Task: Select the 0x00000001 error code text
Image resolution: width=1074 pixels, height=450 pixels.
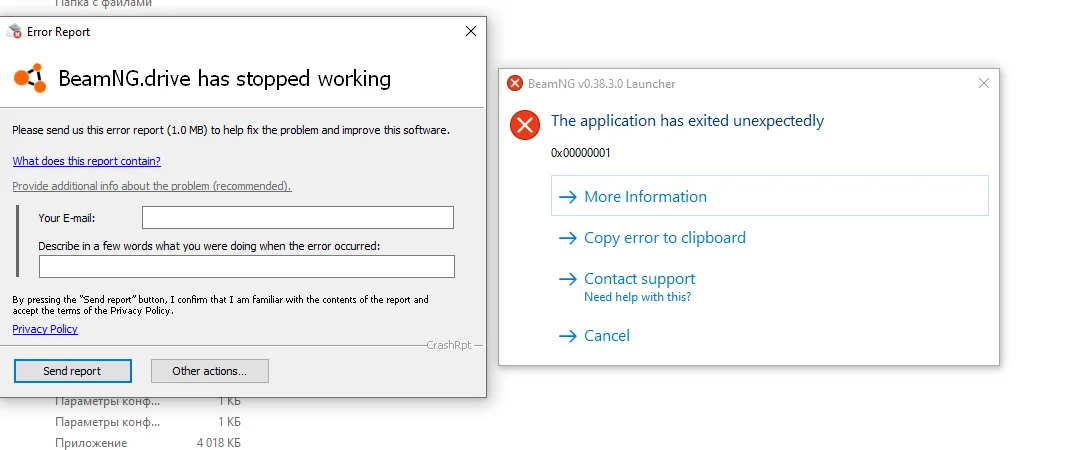Action: pos(580,153)
